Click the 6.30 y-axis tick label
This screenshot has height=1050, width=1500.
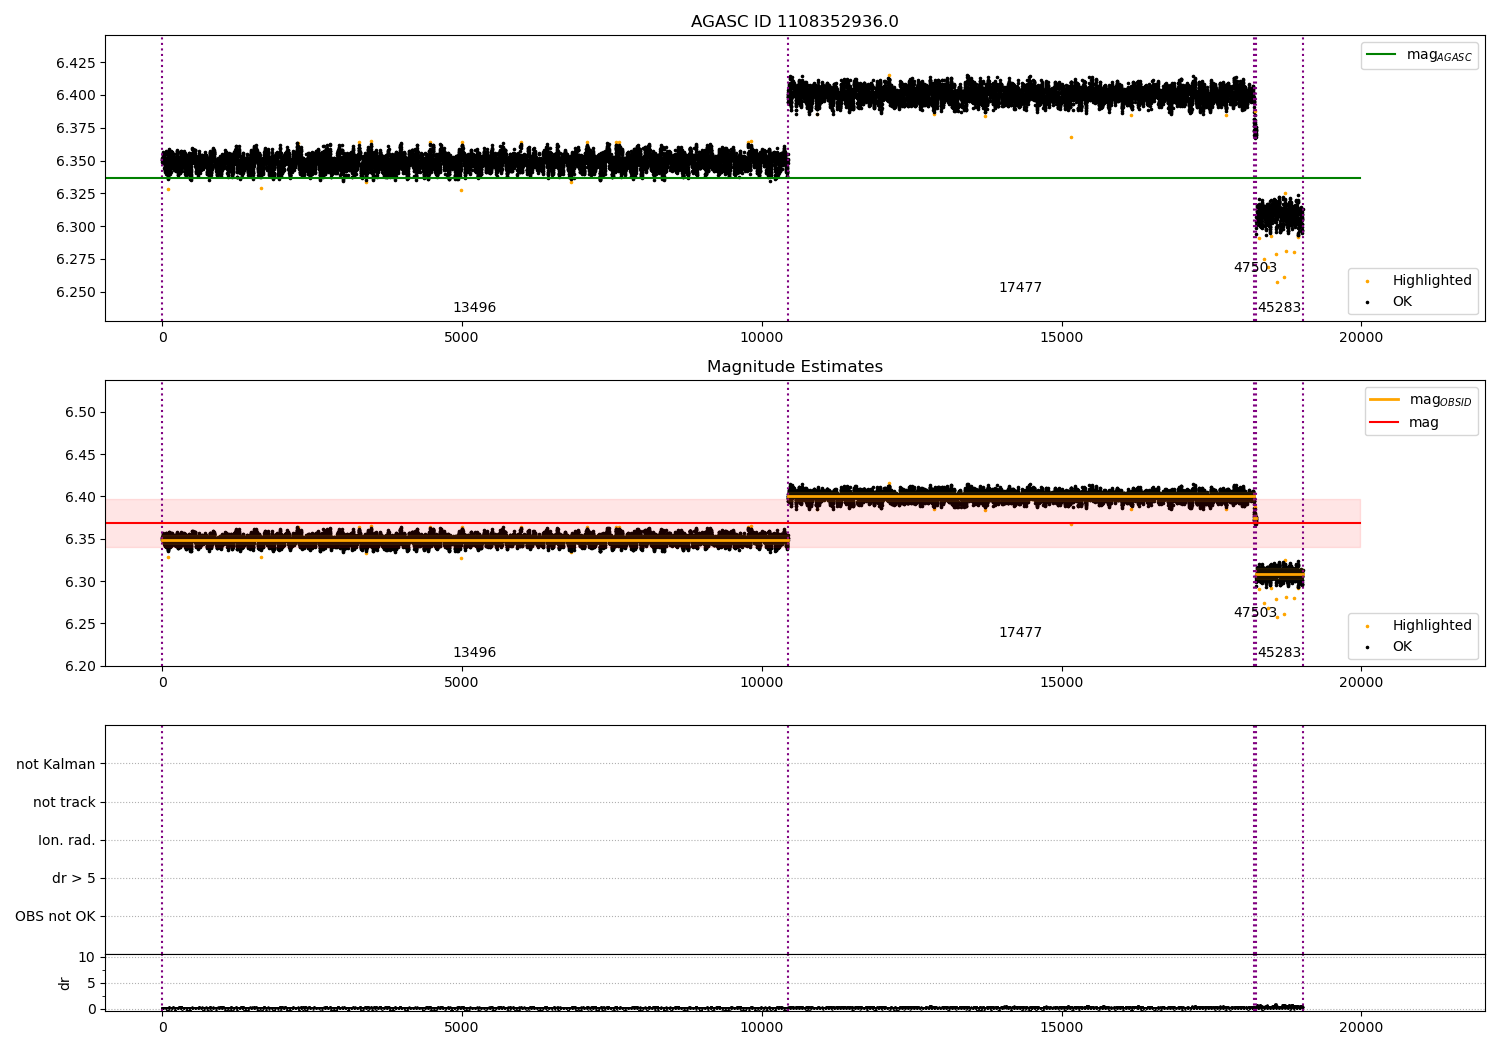click(80, 582)
